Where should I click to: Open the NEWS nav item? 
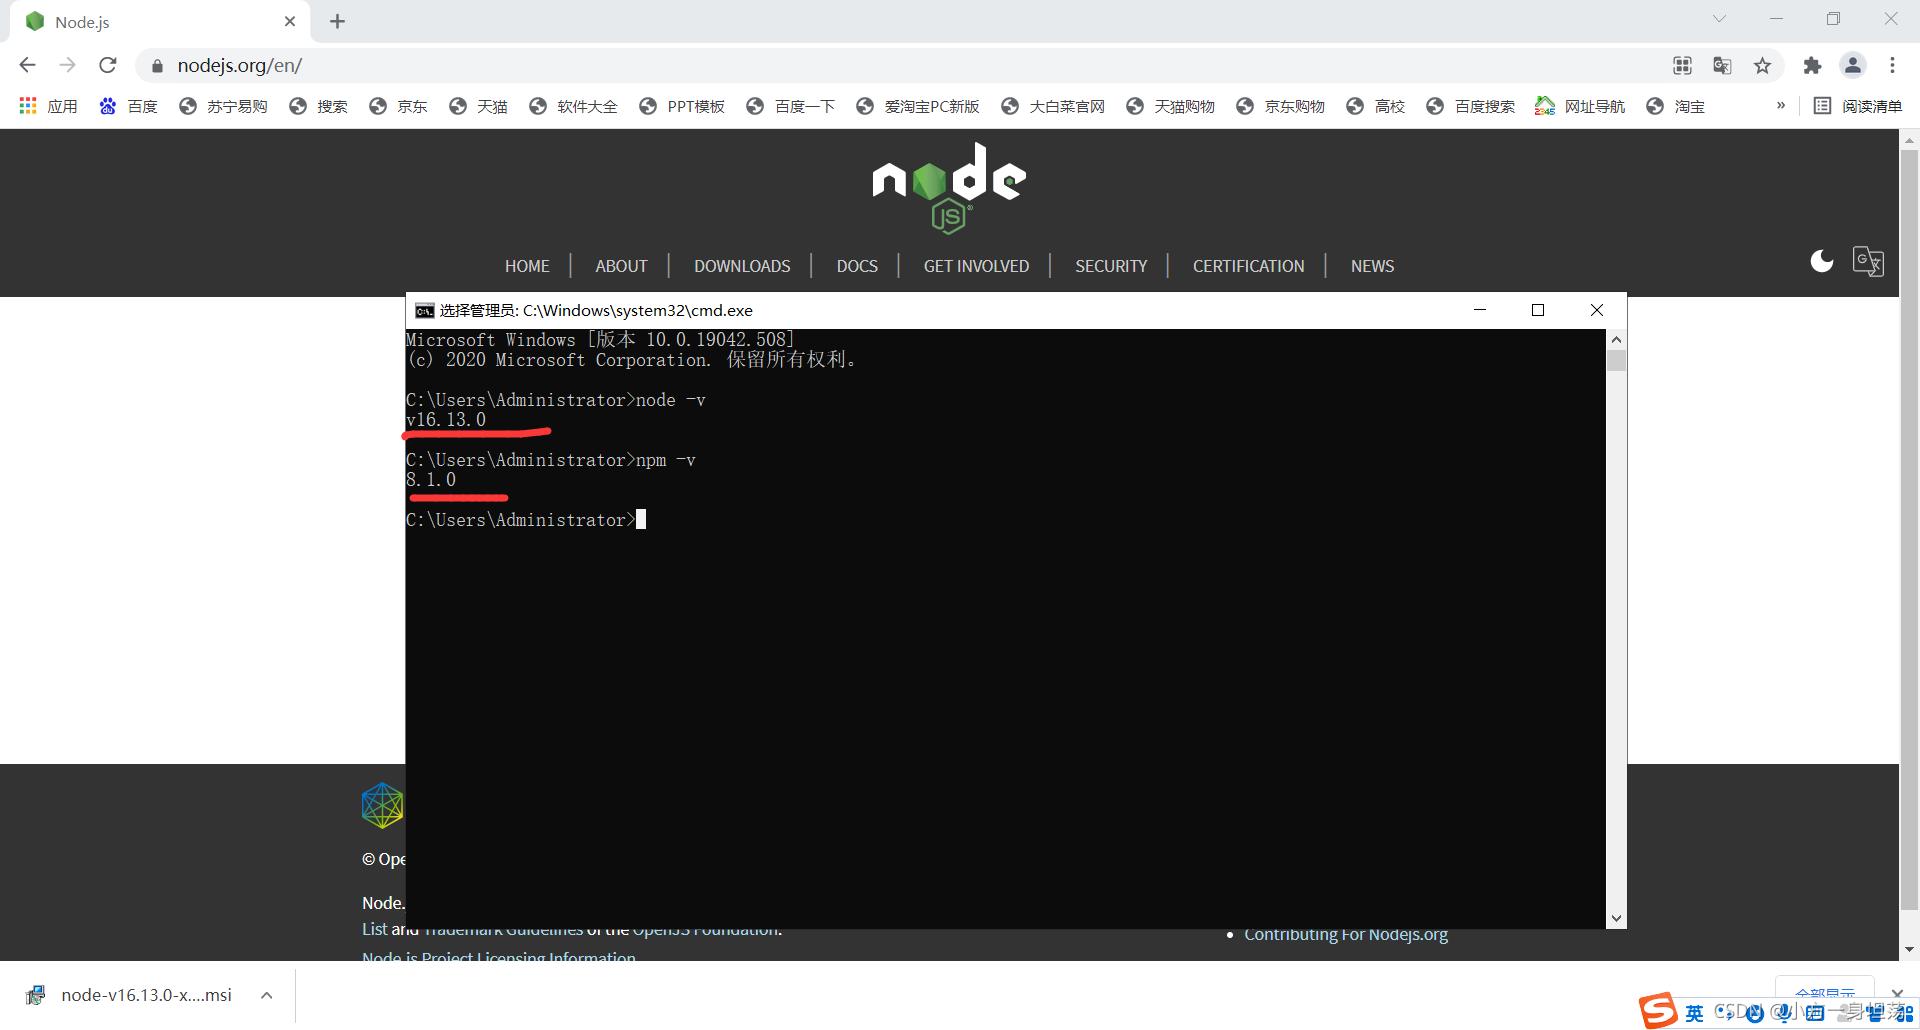(1372, 266)
